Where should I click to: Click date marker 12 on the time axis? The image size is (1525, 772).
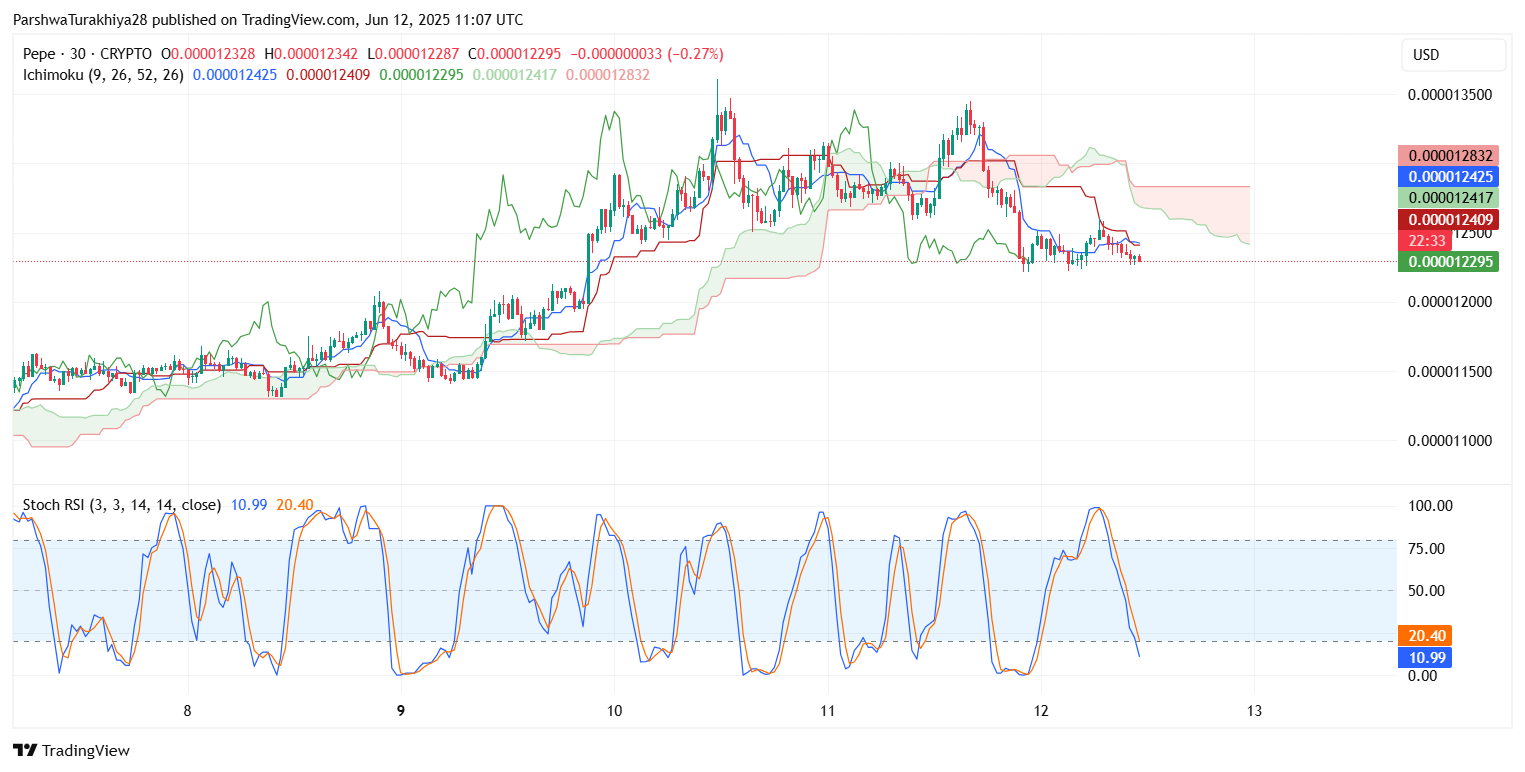(x=1041, y=711)
